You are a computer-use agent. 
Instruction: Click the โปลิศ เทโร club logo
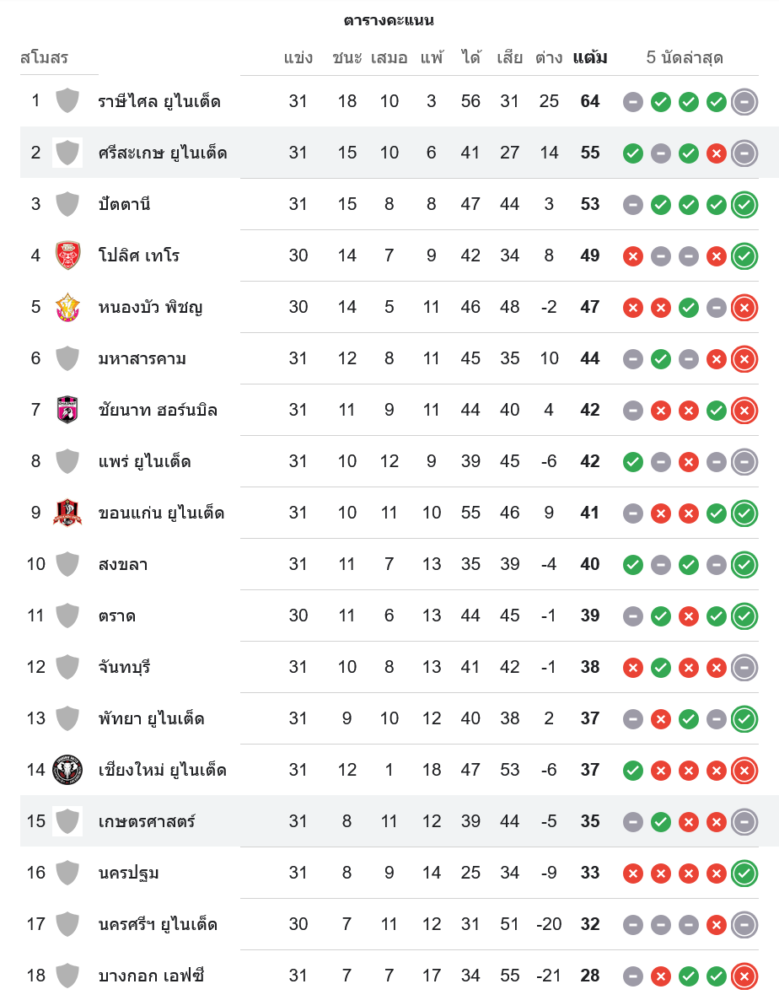tap(67, 255)
